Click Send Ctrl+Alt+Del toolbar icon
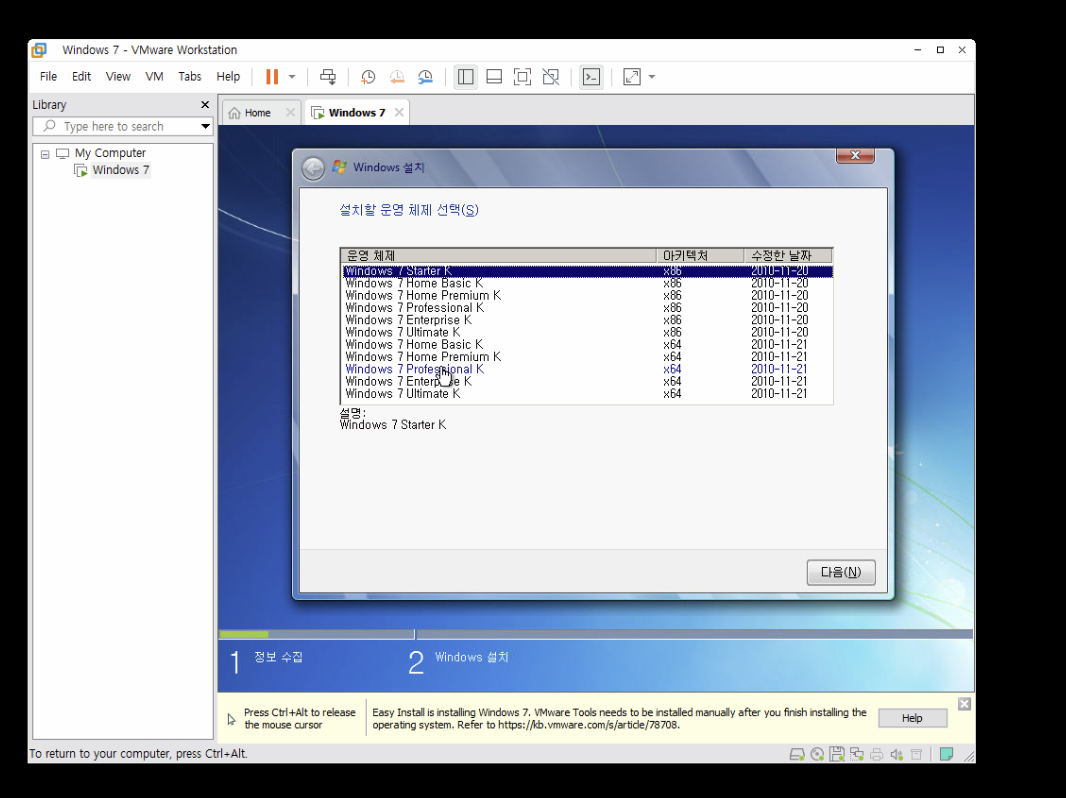 [x=328, y=77]
